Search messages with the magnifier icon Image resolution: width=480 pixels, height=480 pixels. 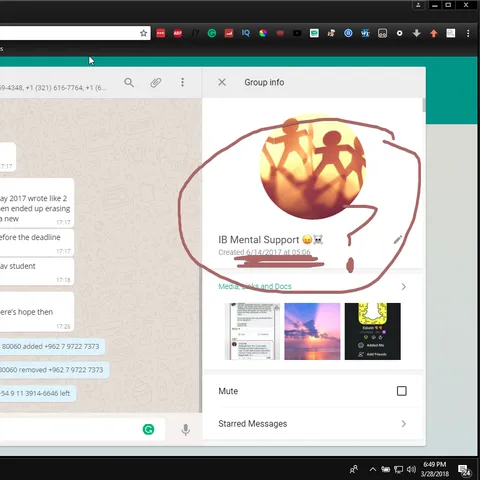(129, 82)
